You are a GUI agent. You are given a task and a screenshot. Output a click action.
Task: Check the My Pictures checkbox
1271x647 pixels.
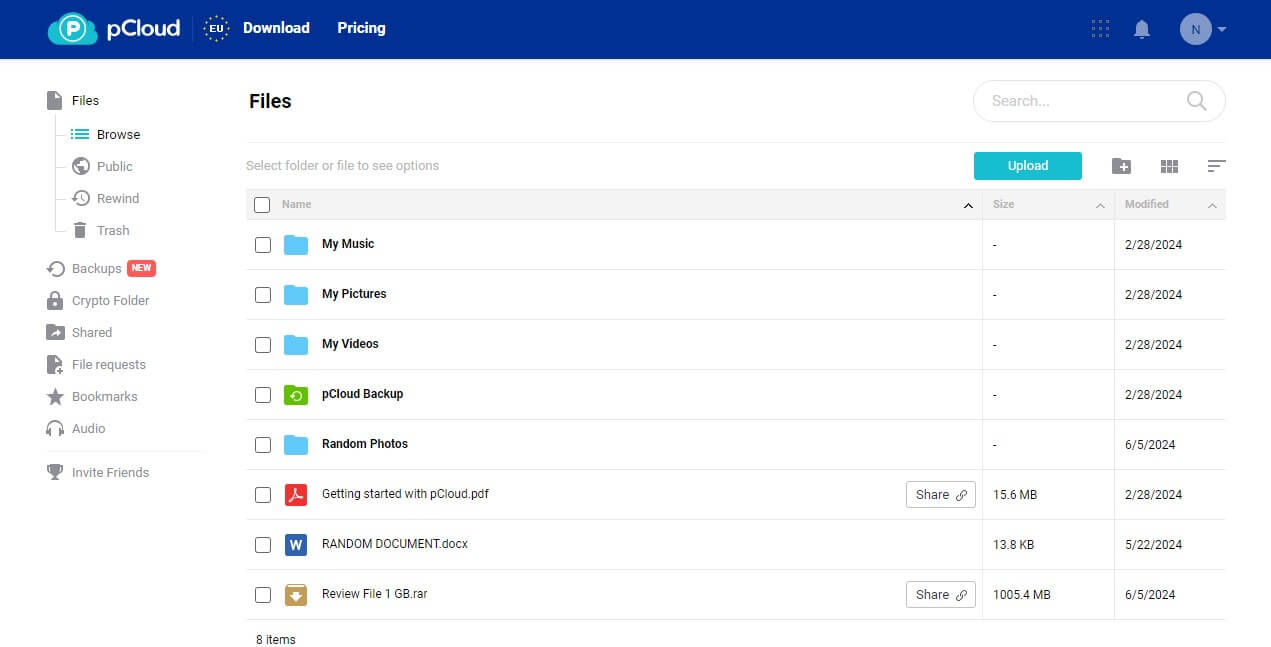tap(263, 295)
